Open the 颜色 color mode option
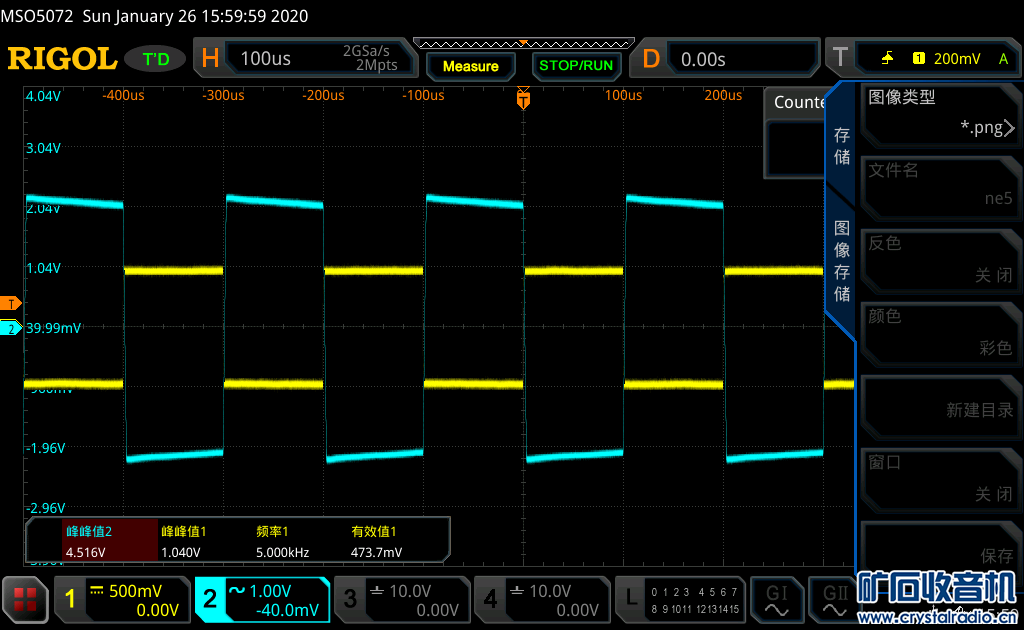The height and width of the screenshot is (630, 1024). point(940,332)
